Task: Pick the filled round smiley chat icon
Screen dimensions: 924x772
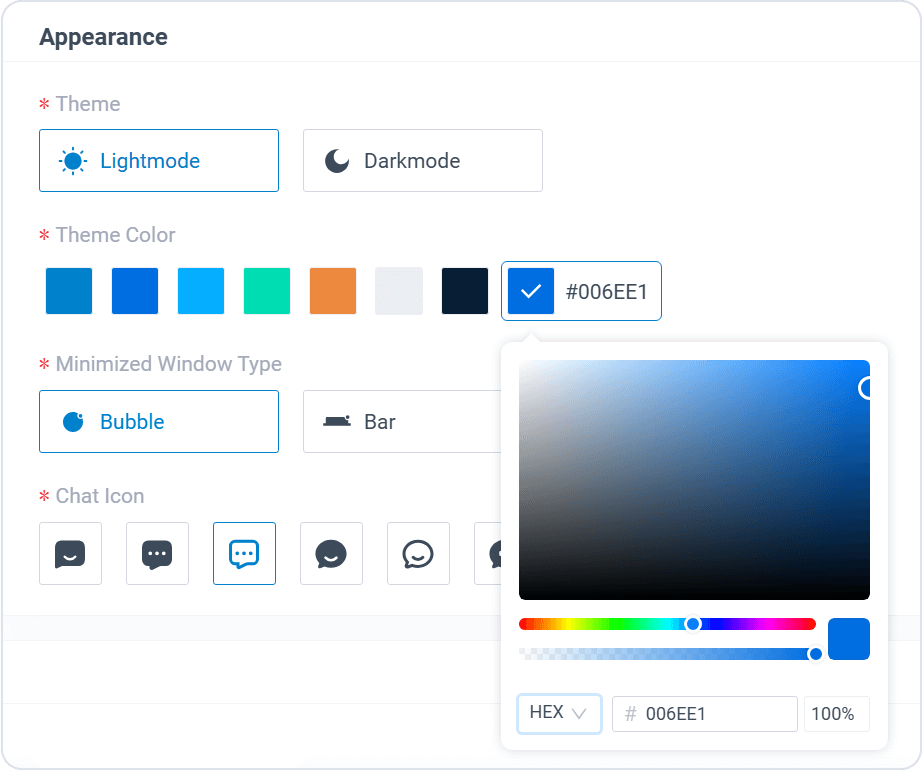Action: [331, 554]
